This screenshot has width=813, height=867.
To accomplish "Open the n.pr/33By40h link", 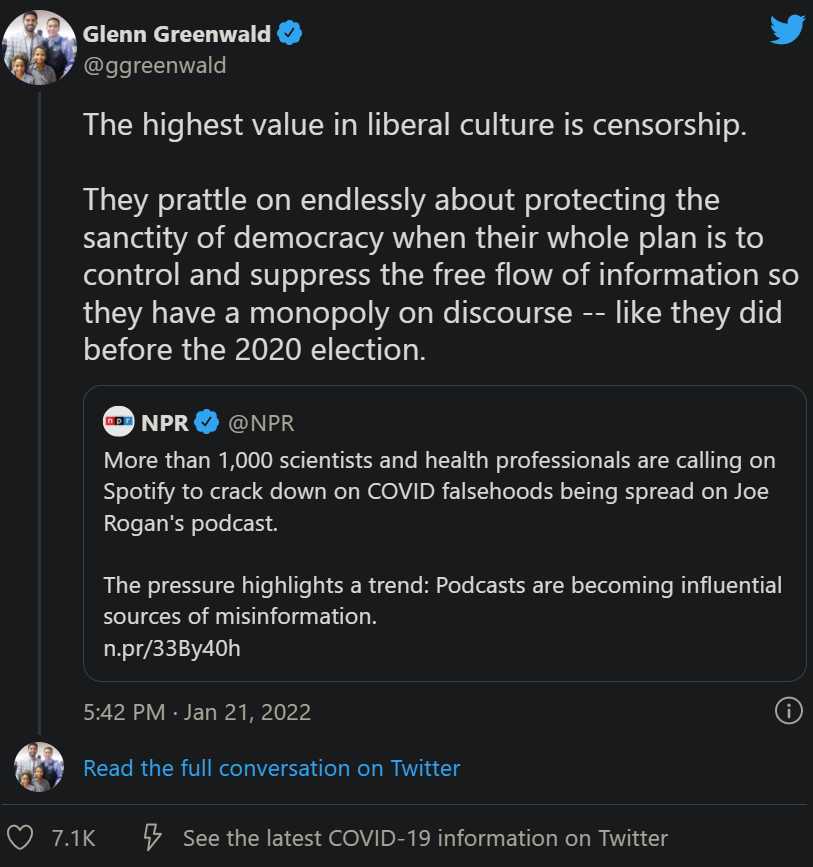I will click(x=172, y=648).
